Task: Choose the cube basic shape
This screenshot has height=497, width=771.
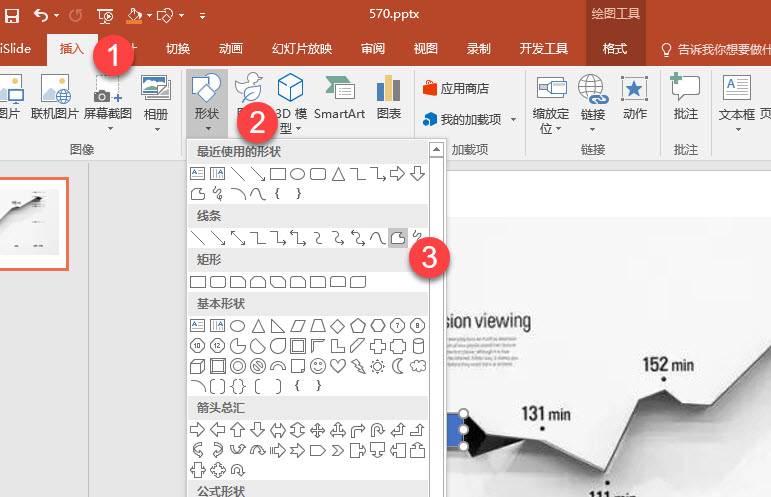Action: pyautogui.click(x=197, y=366)
